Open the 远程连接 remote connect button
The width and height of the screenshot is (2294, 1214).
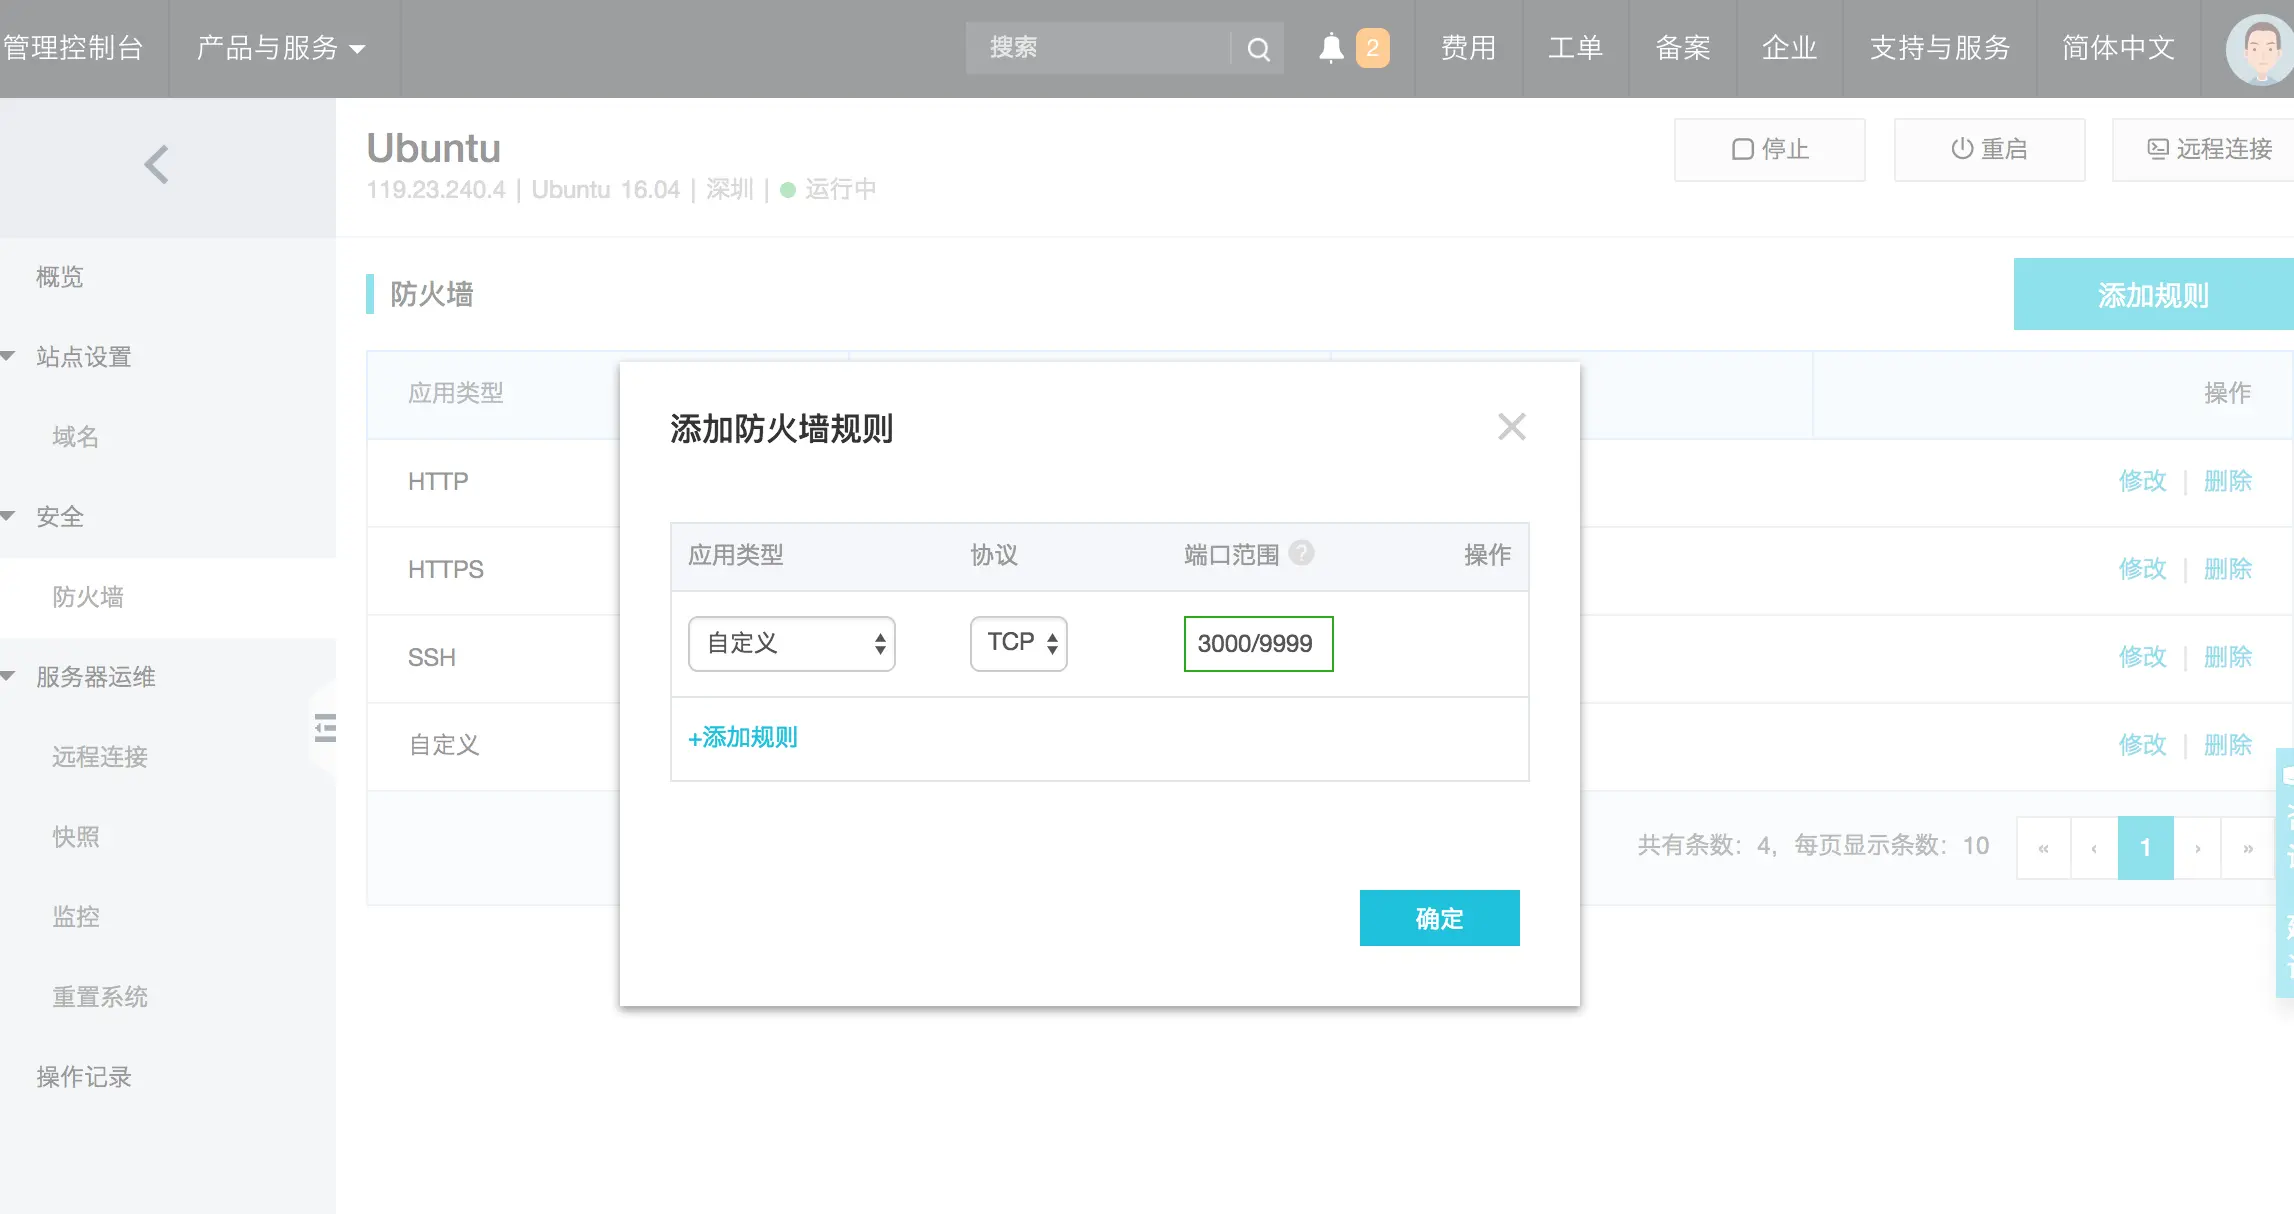[2210, 149]
